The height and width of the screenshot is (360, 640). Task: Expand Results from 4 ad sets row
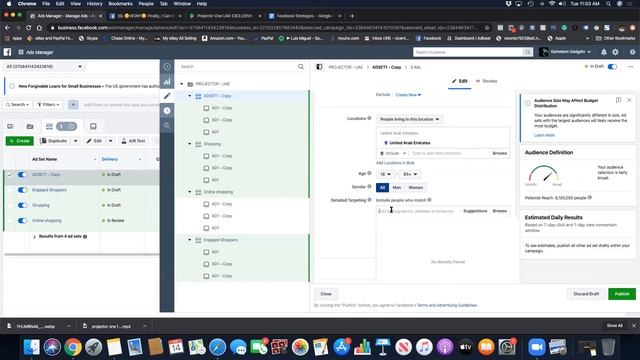tap(34, 237)
